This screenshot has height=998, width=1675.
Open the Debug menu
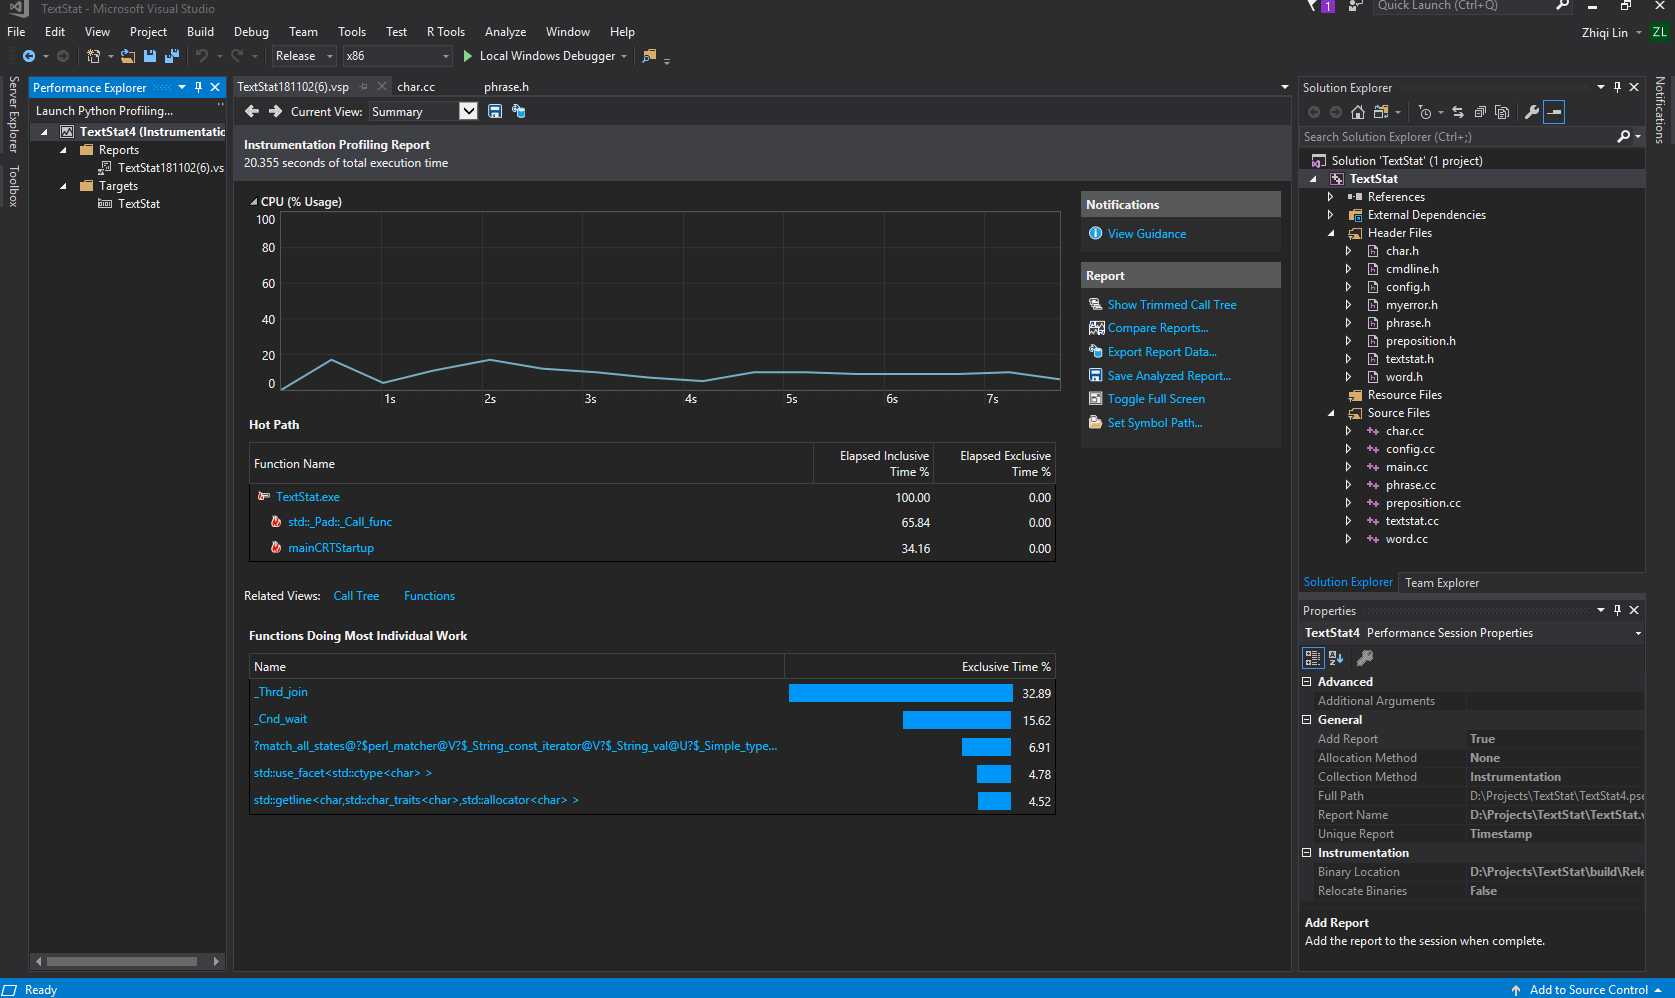(x=251, y=31)
